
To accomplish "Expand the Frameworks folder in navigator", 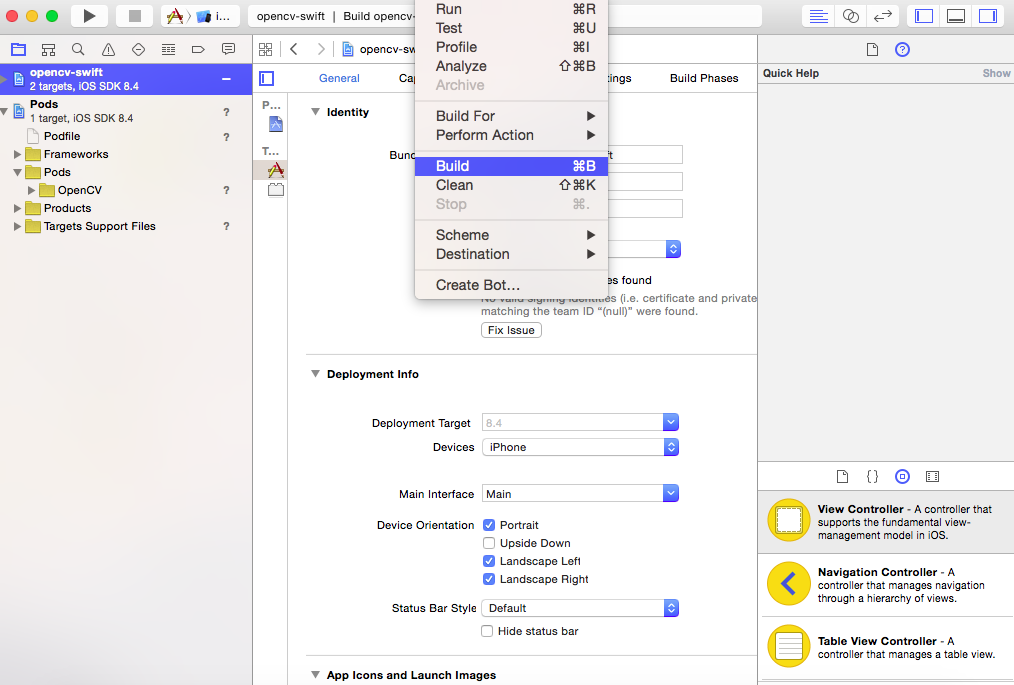I will coord(17,154).
